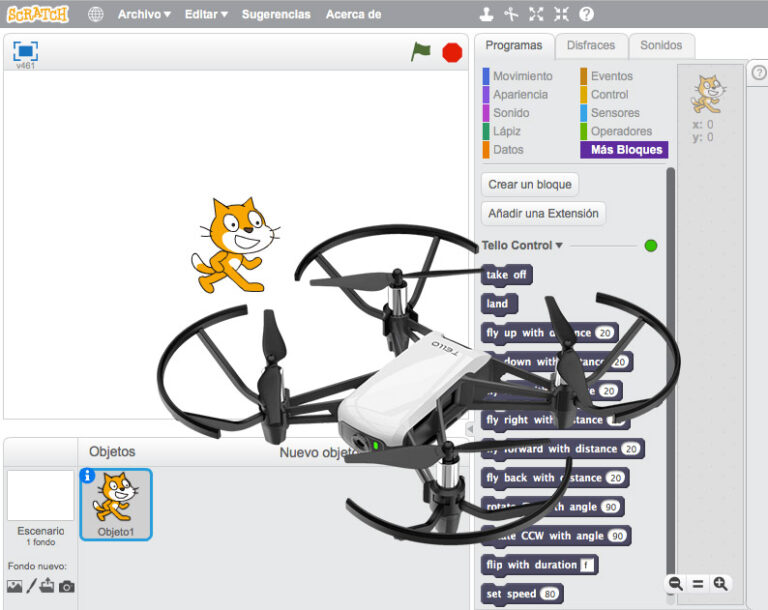This screenshot has width=768, height=610.
Task: Zoom in the scripts area
Action: point(720,584)
